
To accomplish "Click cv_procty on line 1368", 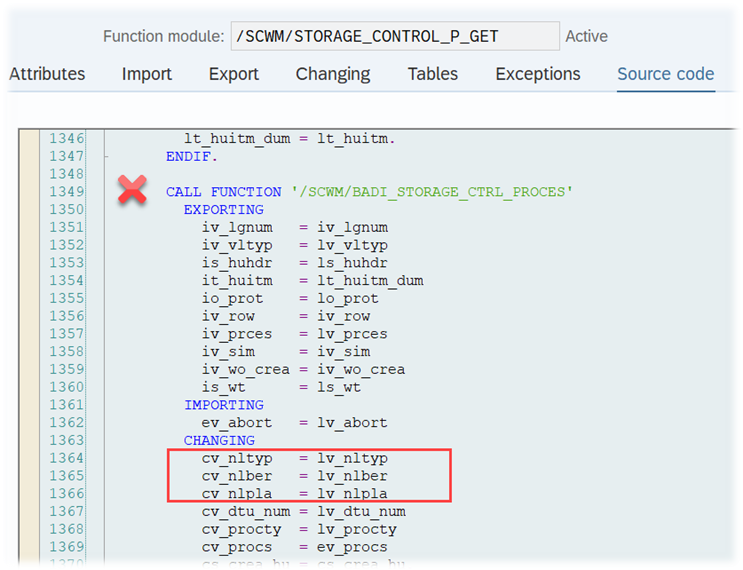I will point(241,529).
